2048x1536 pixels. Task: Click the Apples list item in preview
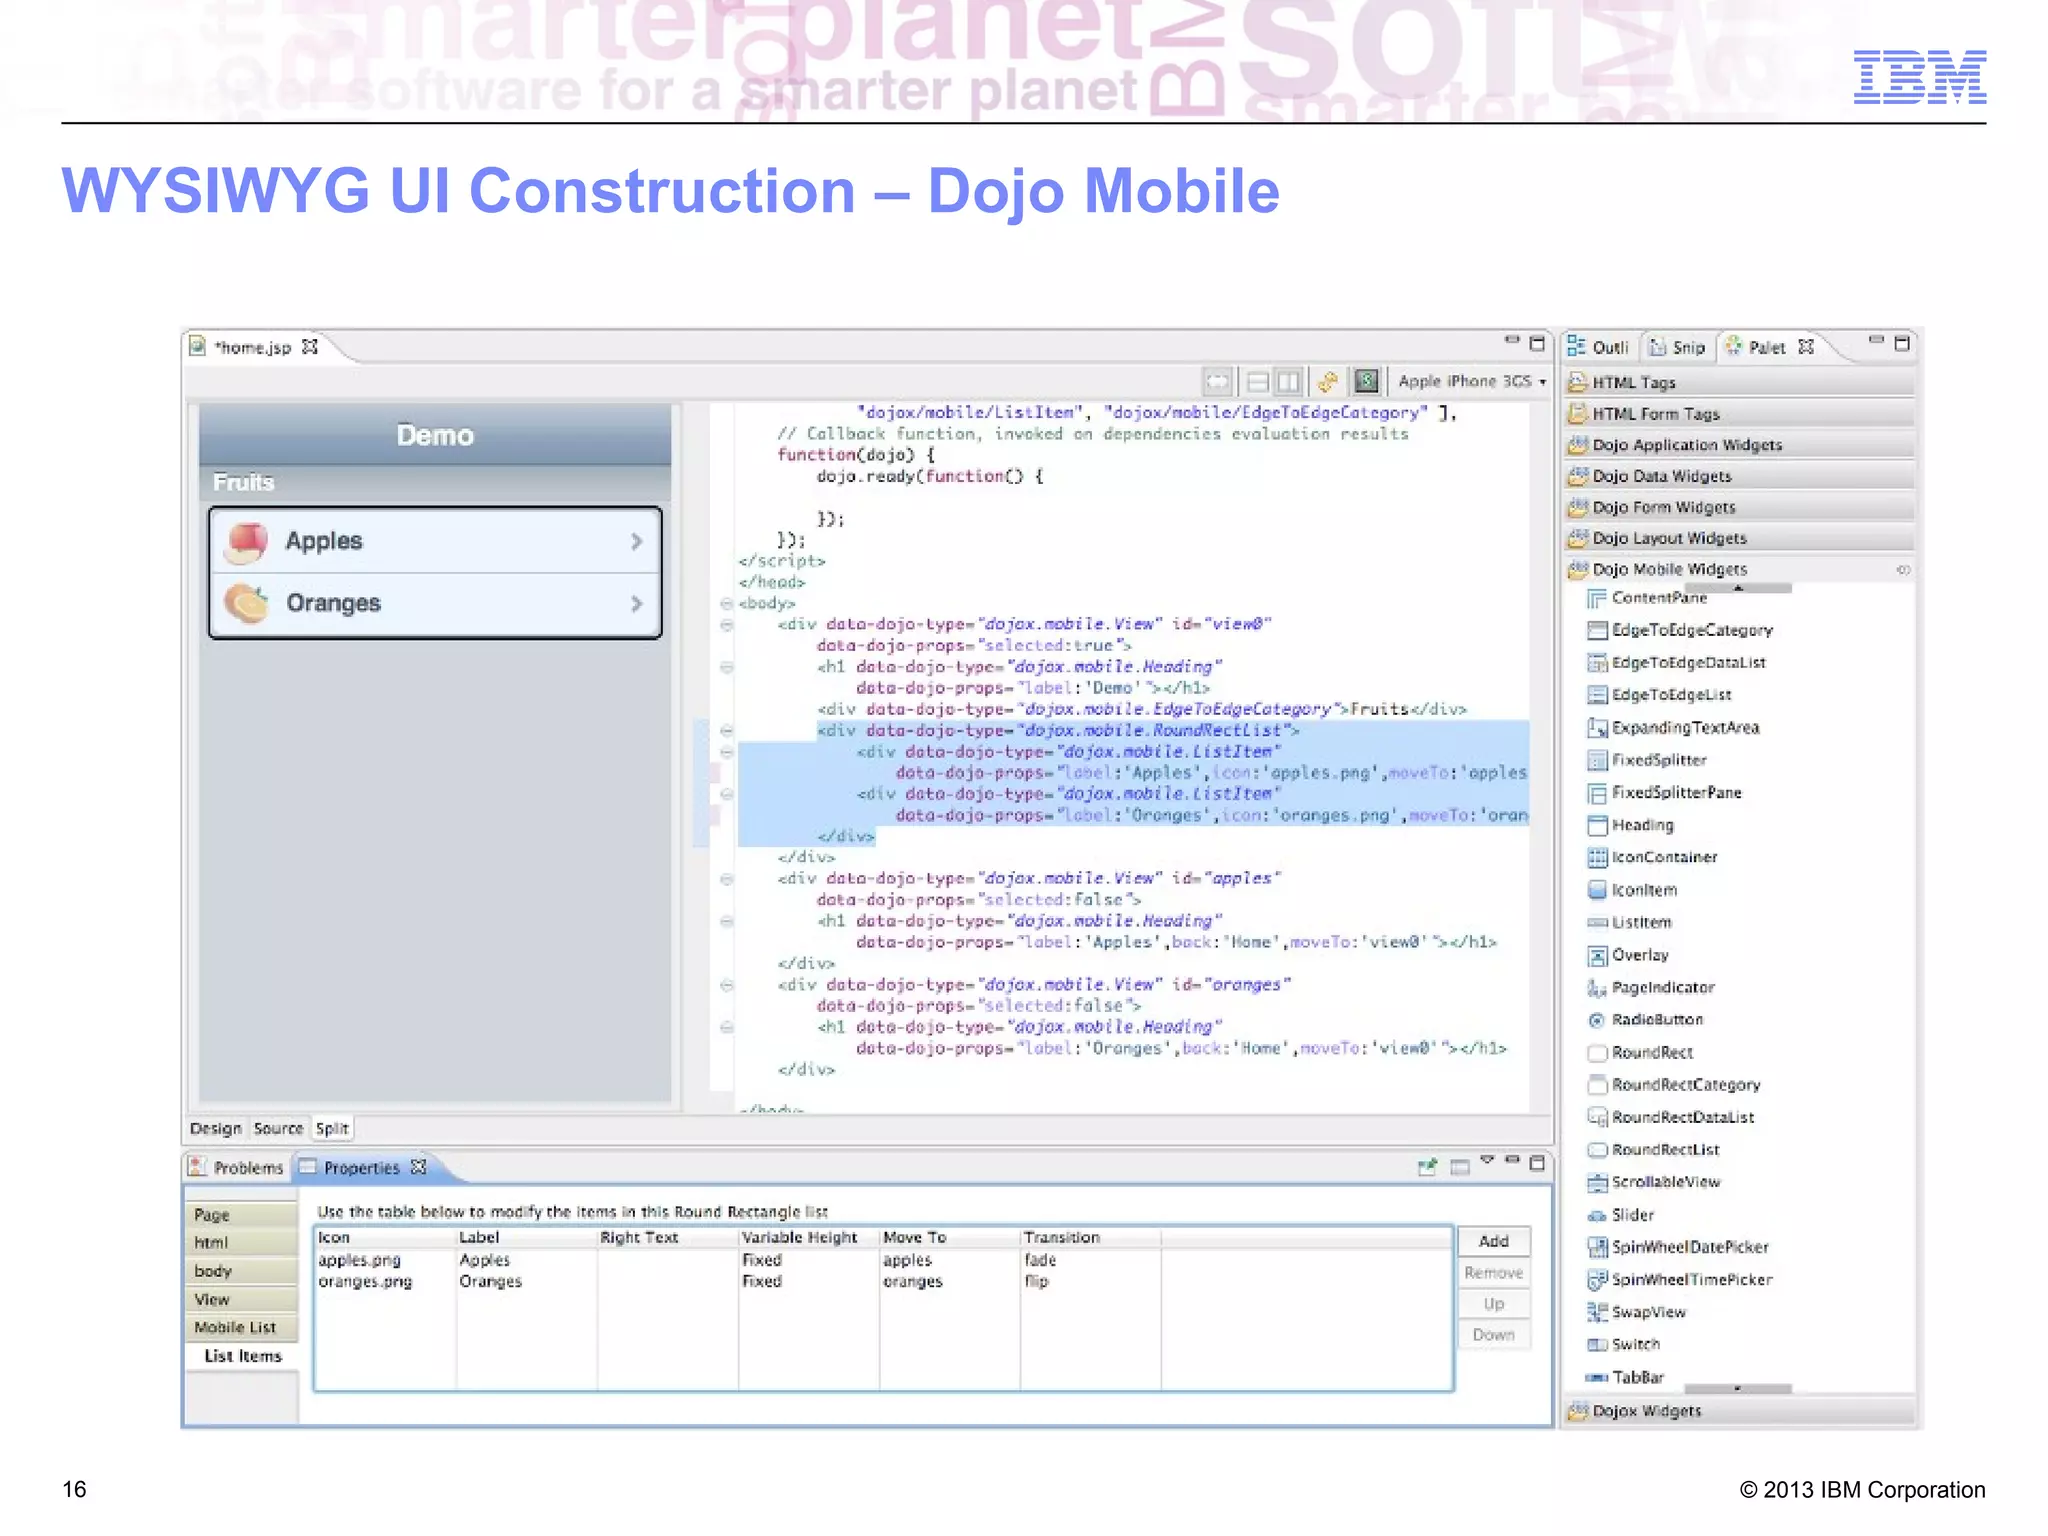(435, 541)
